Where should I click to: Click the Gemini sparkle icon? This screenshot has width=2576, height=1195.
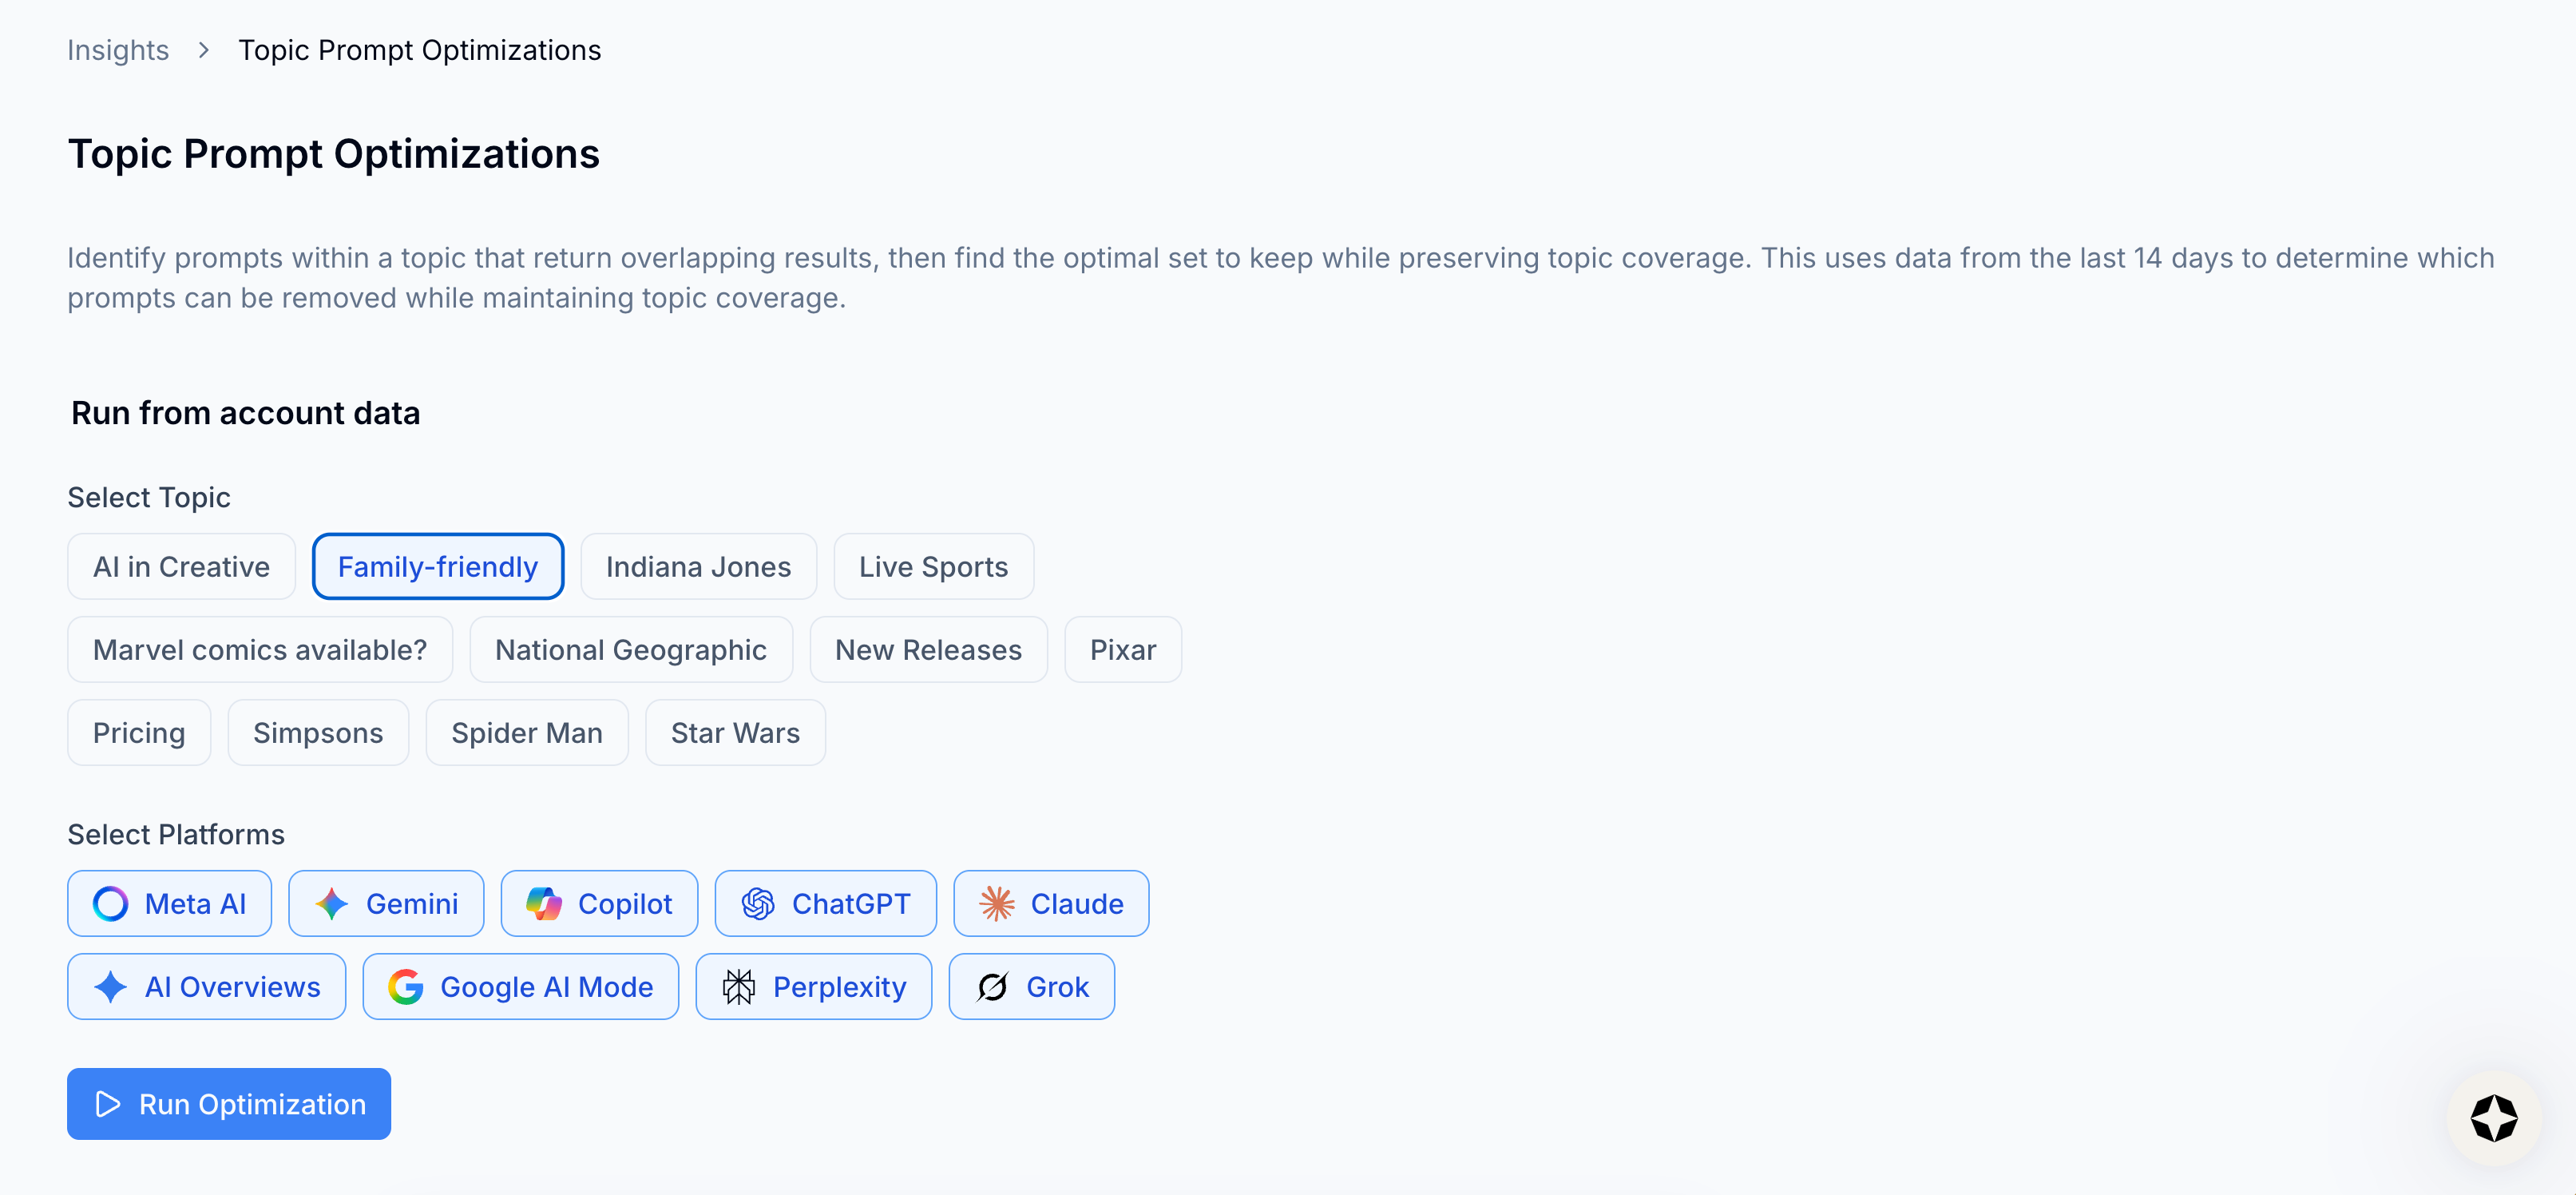(x=332, y=904)
